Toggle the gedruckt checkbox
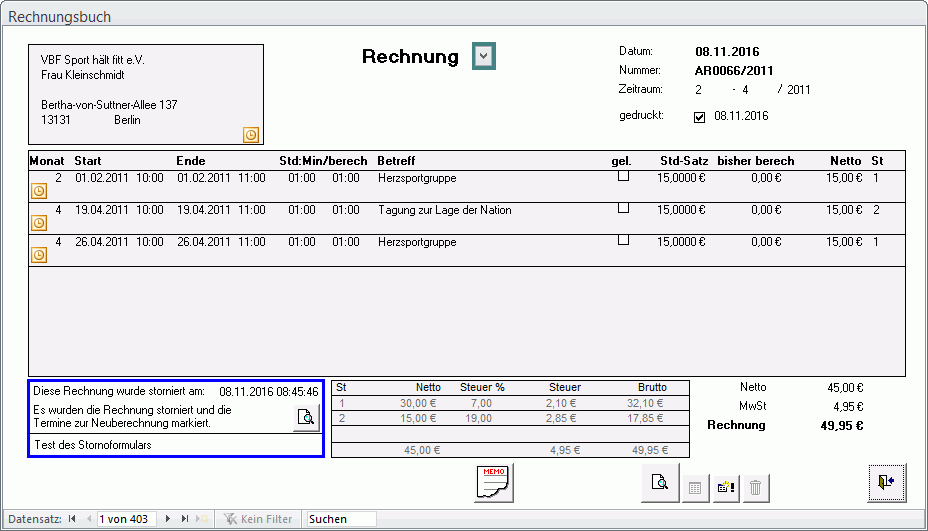This screenshot has height=531, width=928. 699,117
